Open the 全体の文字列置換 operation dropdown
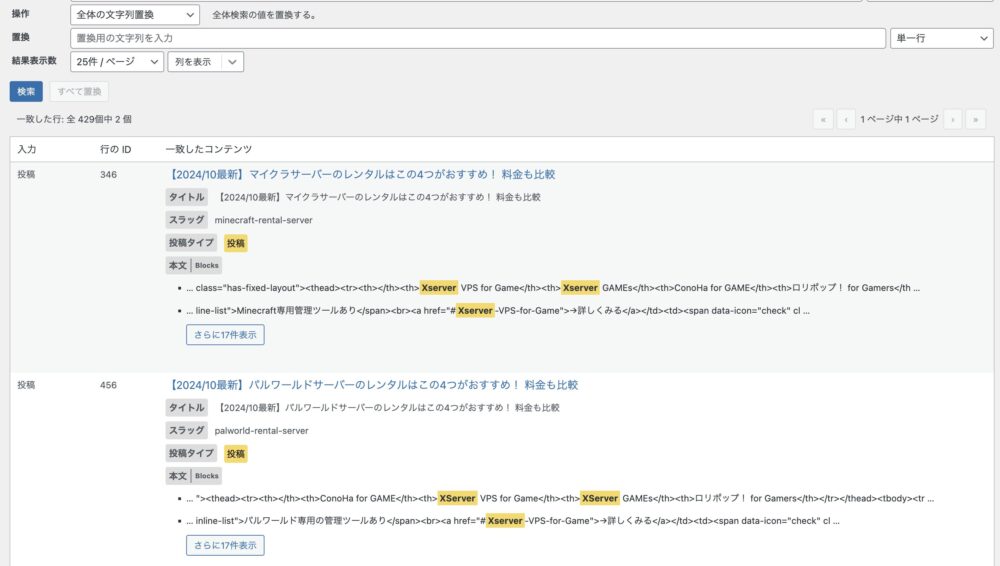 click(x=135, y=15)
